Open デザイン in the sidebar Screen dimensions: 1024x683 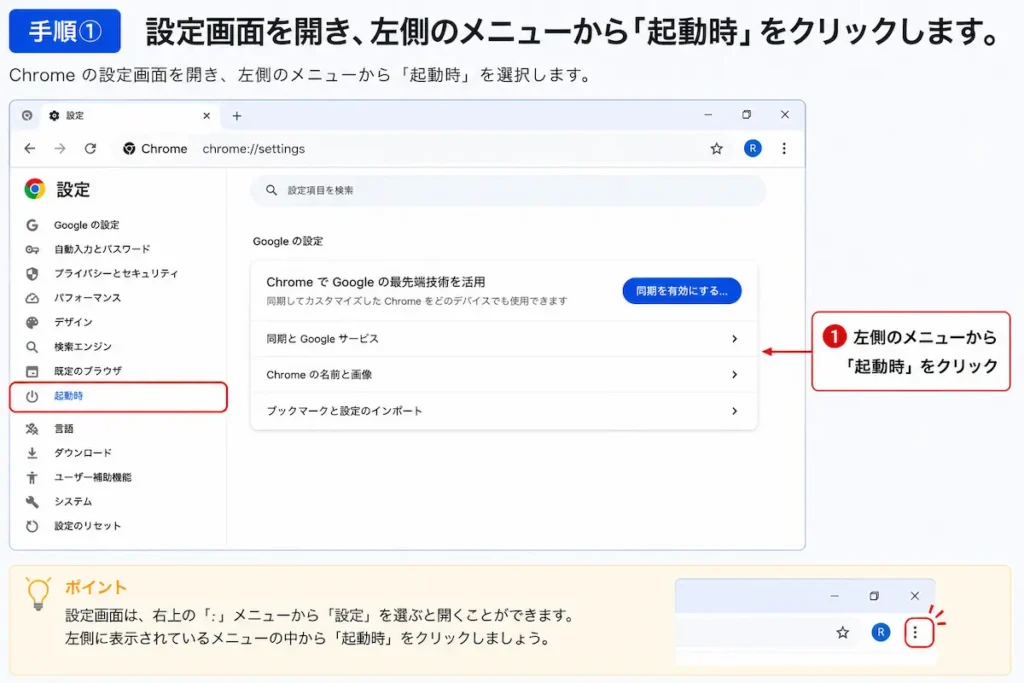tap(73, 322)
